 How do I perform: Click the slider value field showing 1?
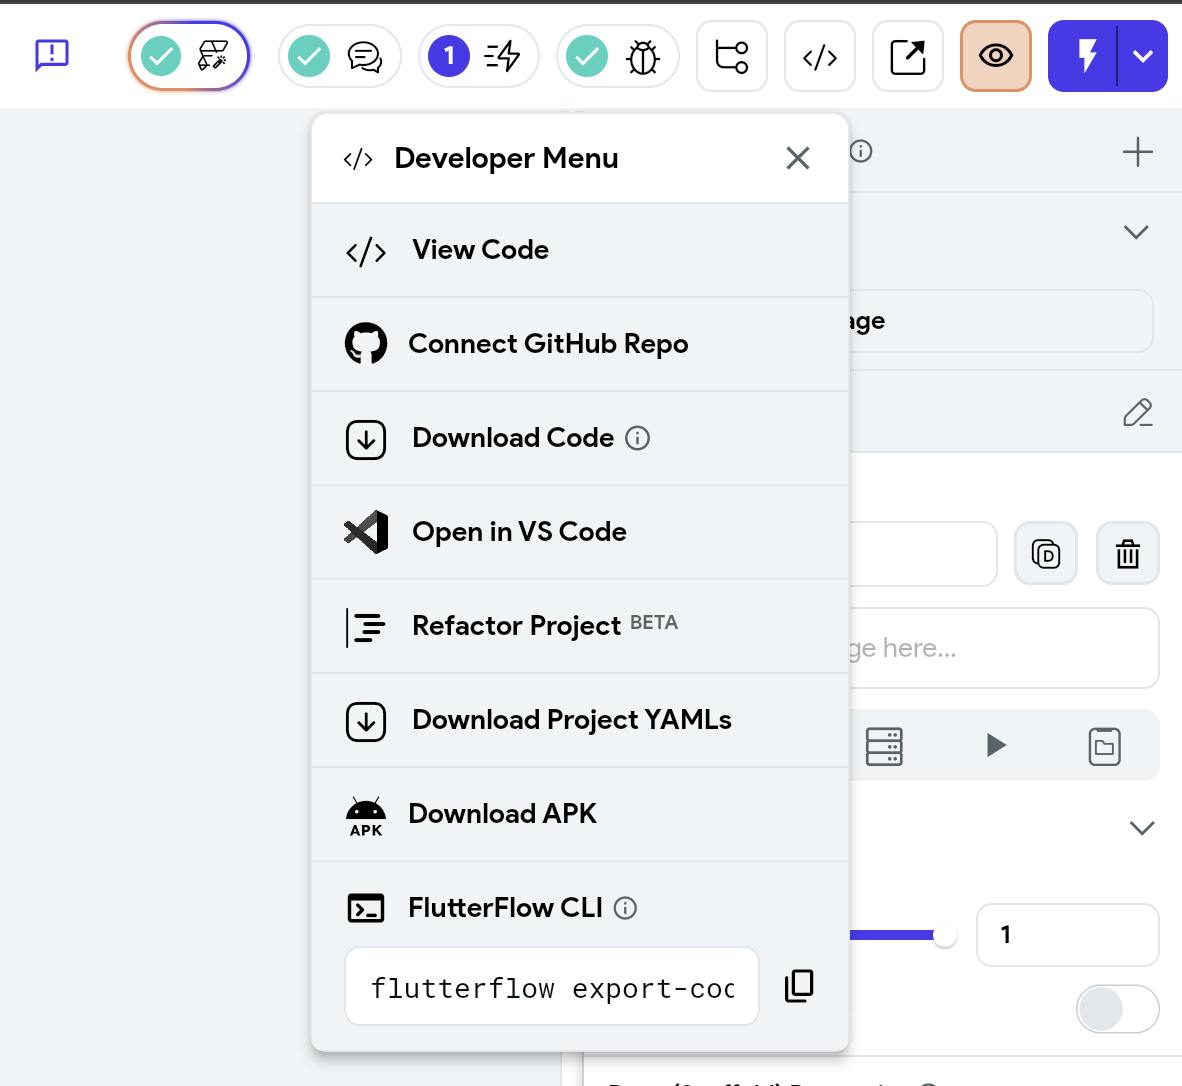1067,935
